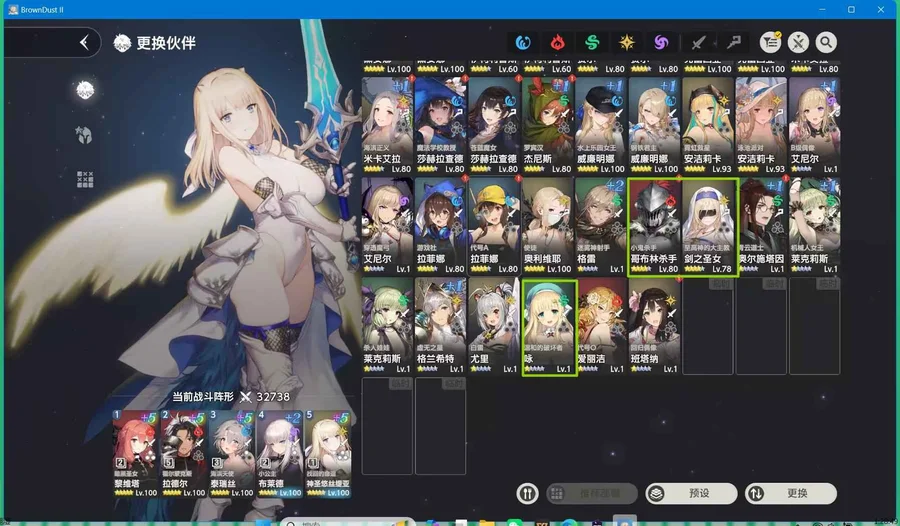Viewport: 900px width, 526px height.
Task: Toggle the fire element filter
Action: coord(557,42)
